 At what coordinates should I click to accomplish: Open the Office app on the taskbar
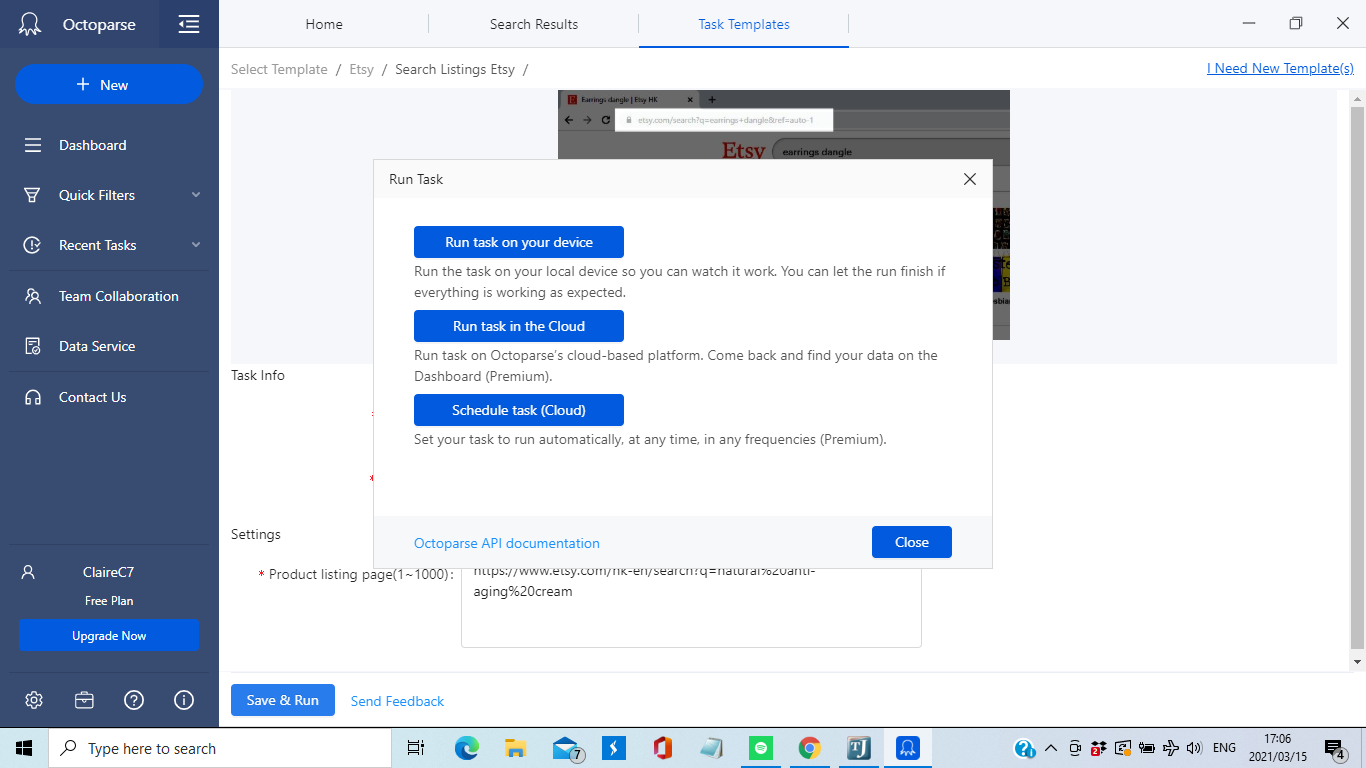(x=662, y=748)
